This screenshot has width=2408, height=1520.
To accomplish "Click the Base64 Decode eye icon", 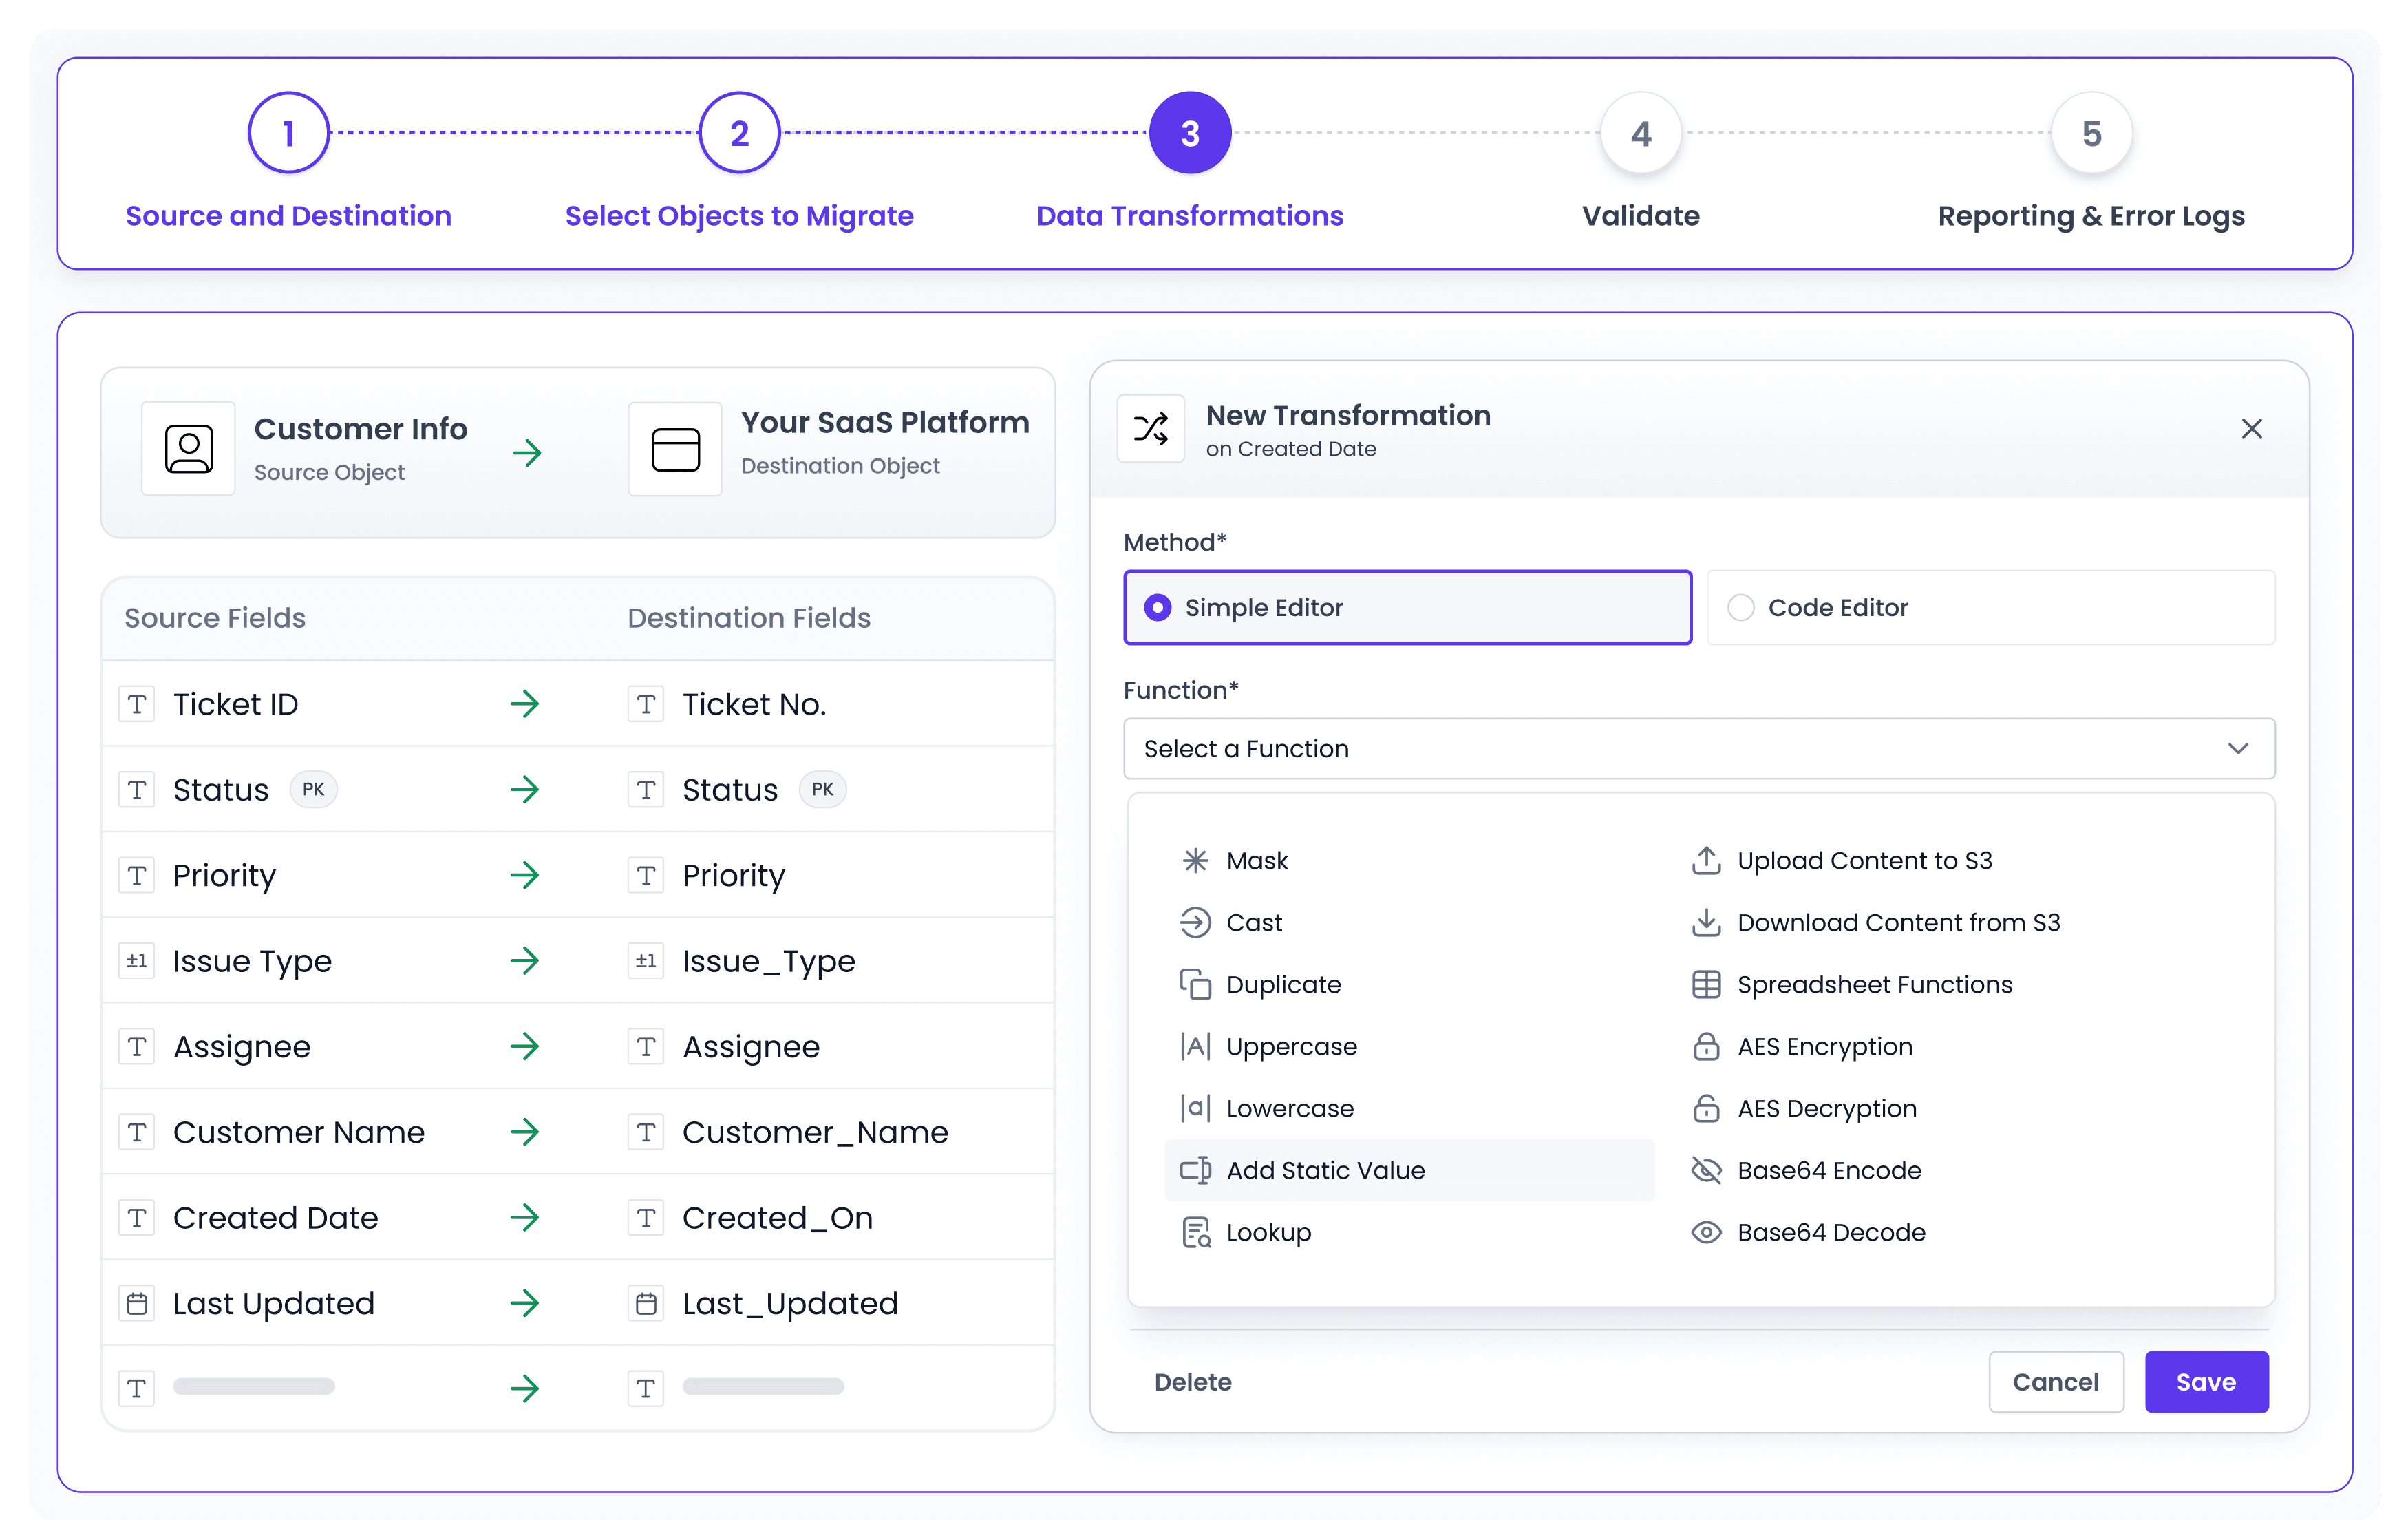I will tap(1706, 1233).
